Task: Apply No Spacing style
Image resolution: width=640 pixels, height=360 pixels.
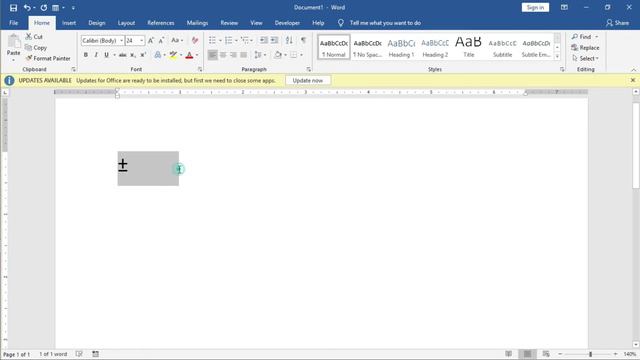Action: [x=367, y=47]
